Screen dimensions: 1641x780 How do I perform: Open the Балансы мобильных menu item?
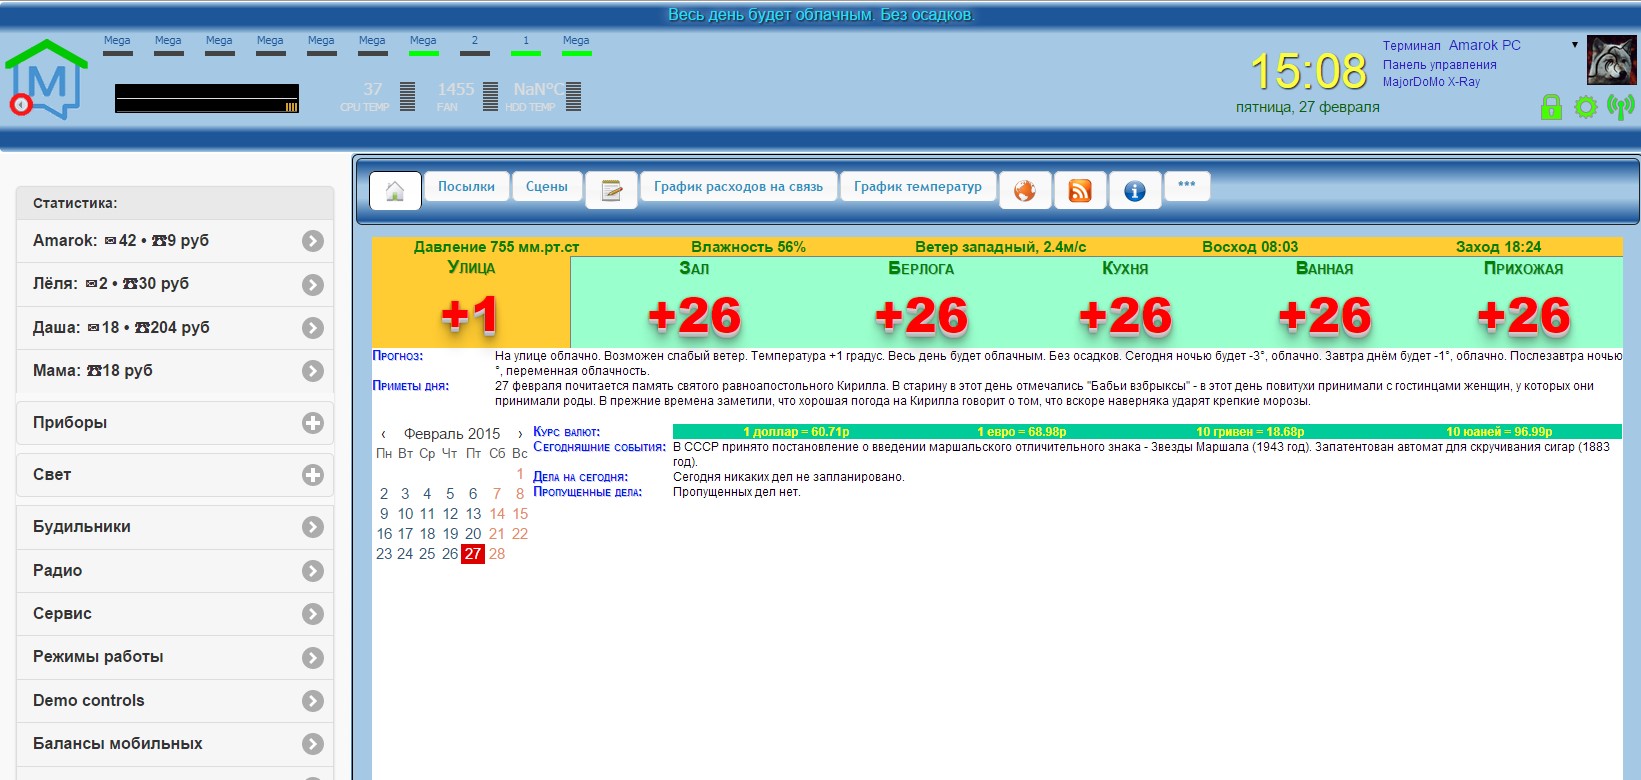[175, 744]
